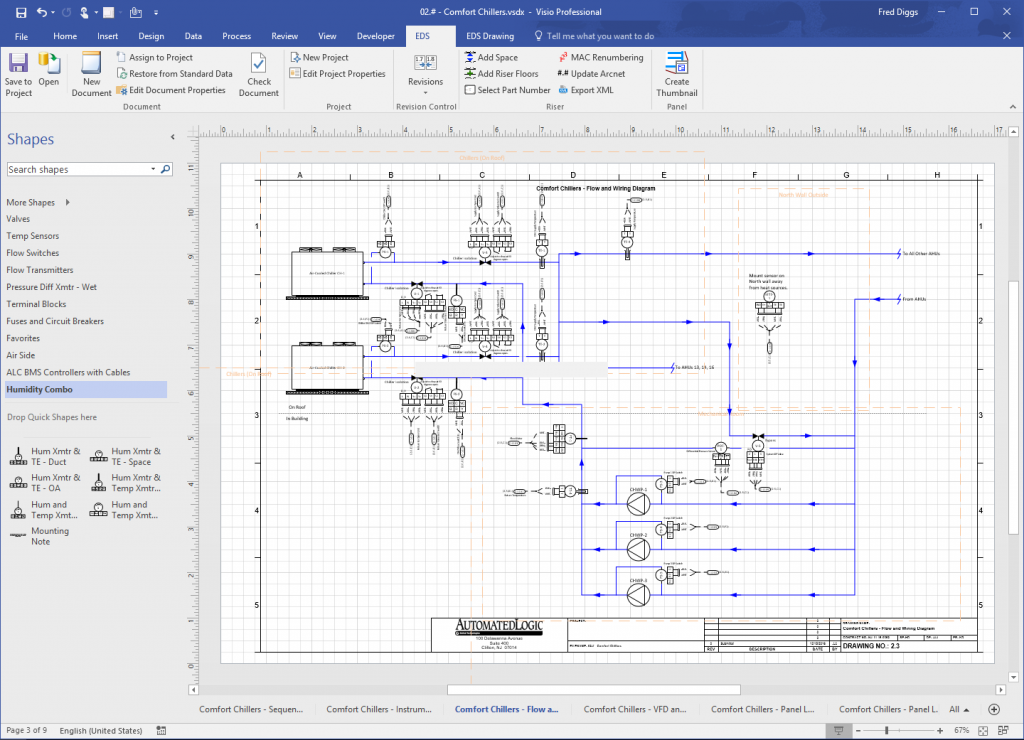
Task: Select ALC BMS Controllers with Cables
Action: (68, 372)
